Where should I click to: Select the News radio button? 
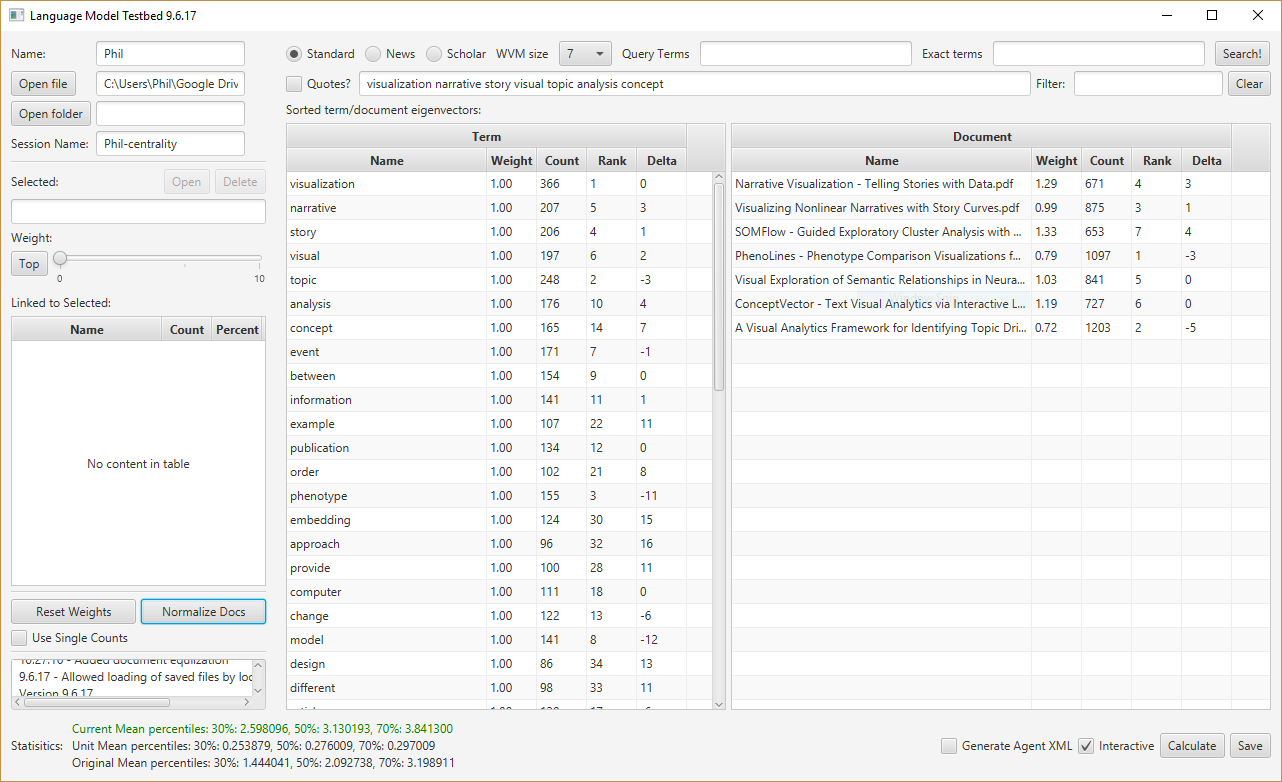[x=373, y=54]
